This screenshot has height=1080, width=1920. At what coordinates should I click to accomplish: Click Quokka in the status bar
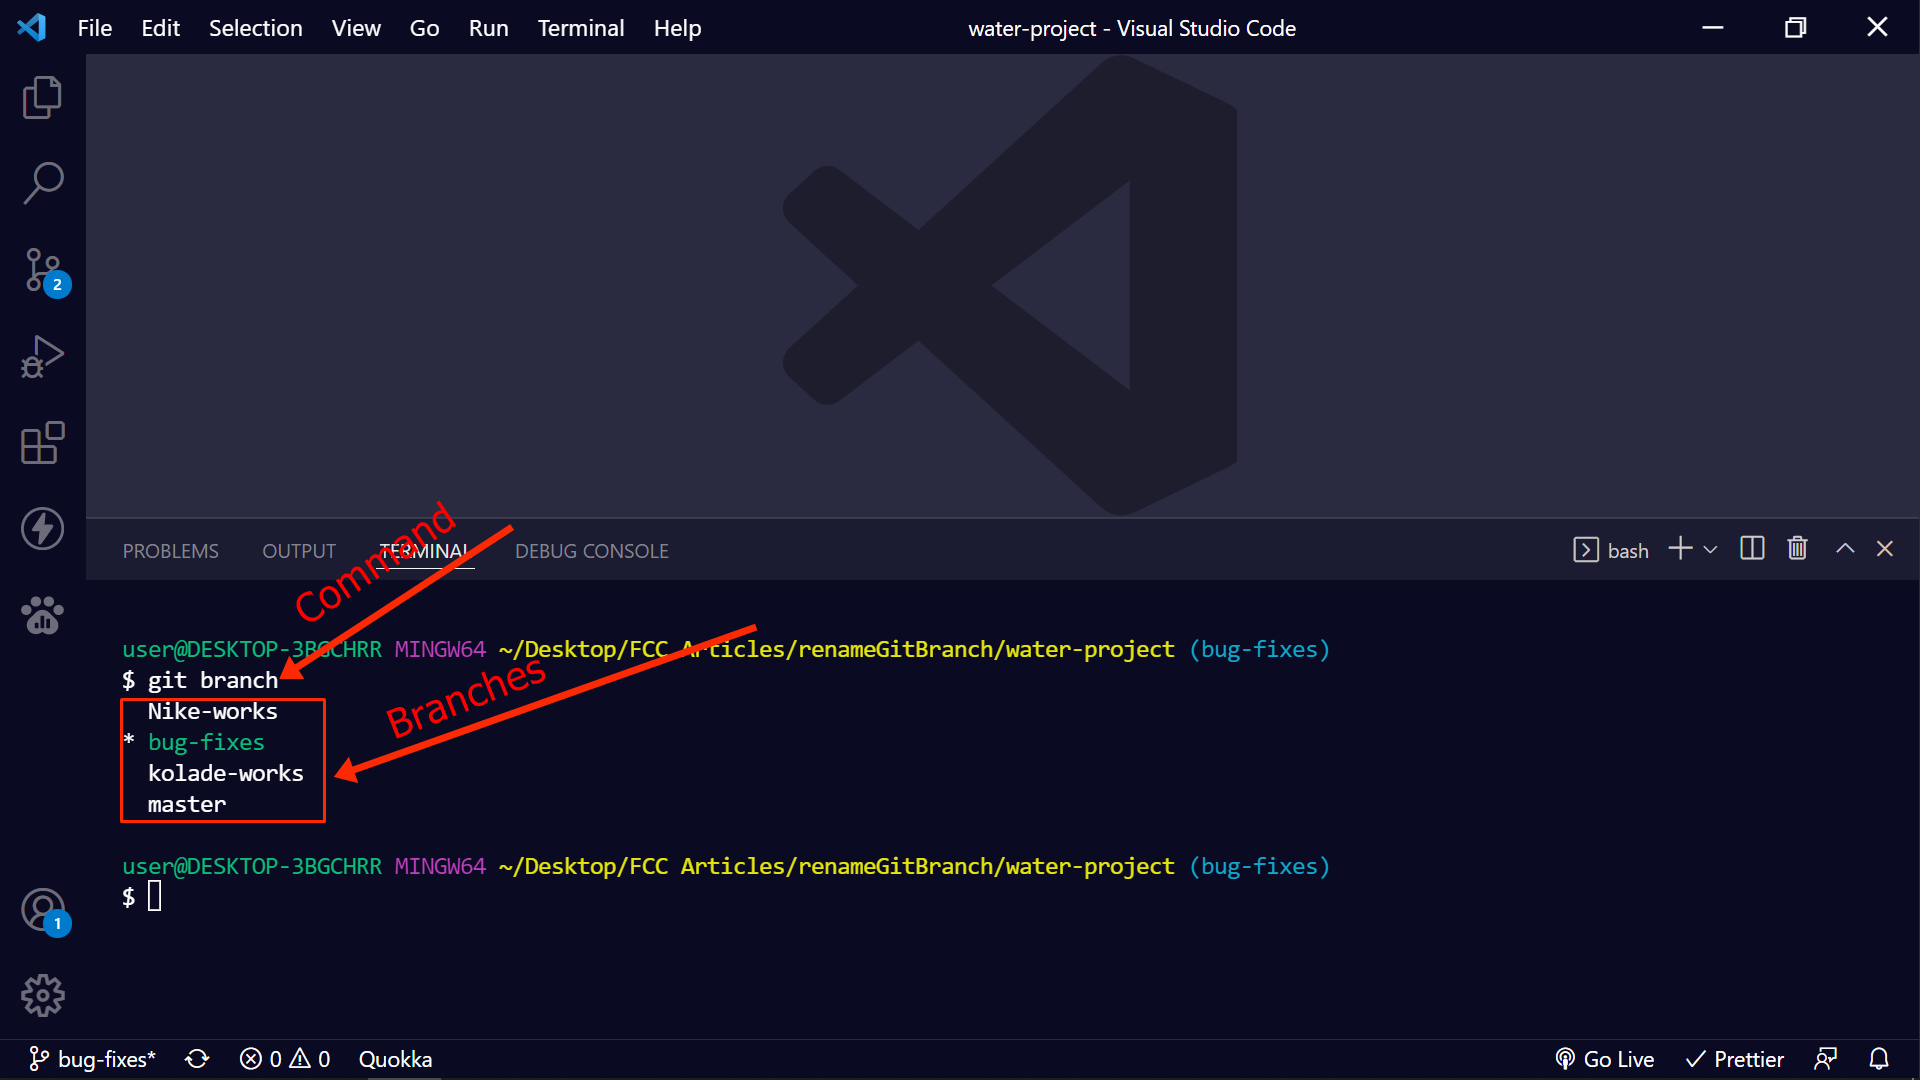click(395, 1059)
